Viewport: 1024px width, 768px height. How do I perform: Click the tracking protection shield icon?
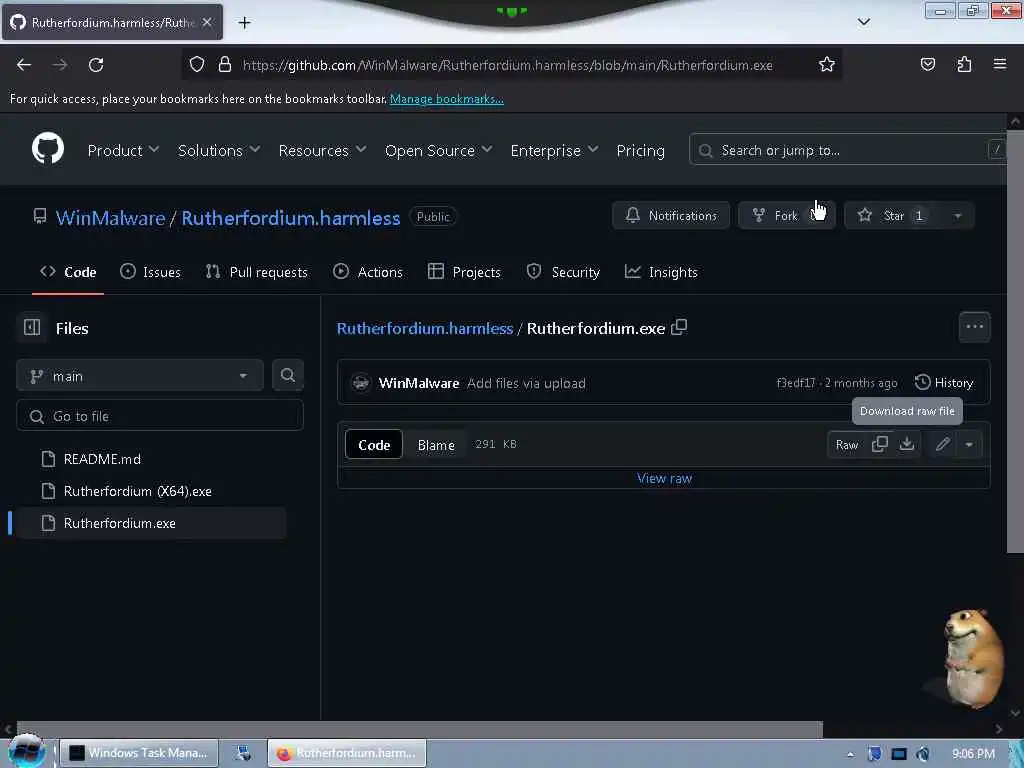[197, 65]
